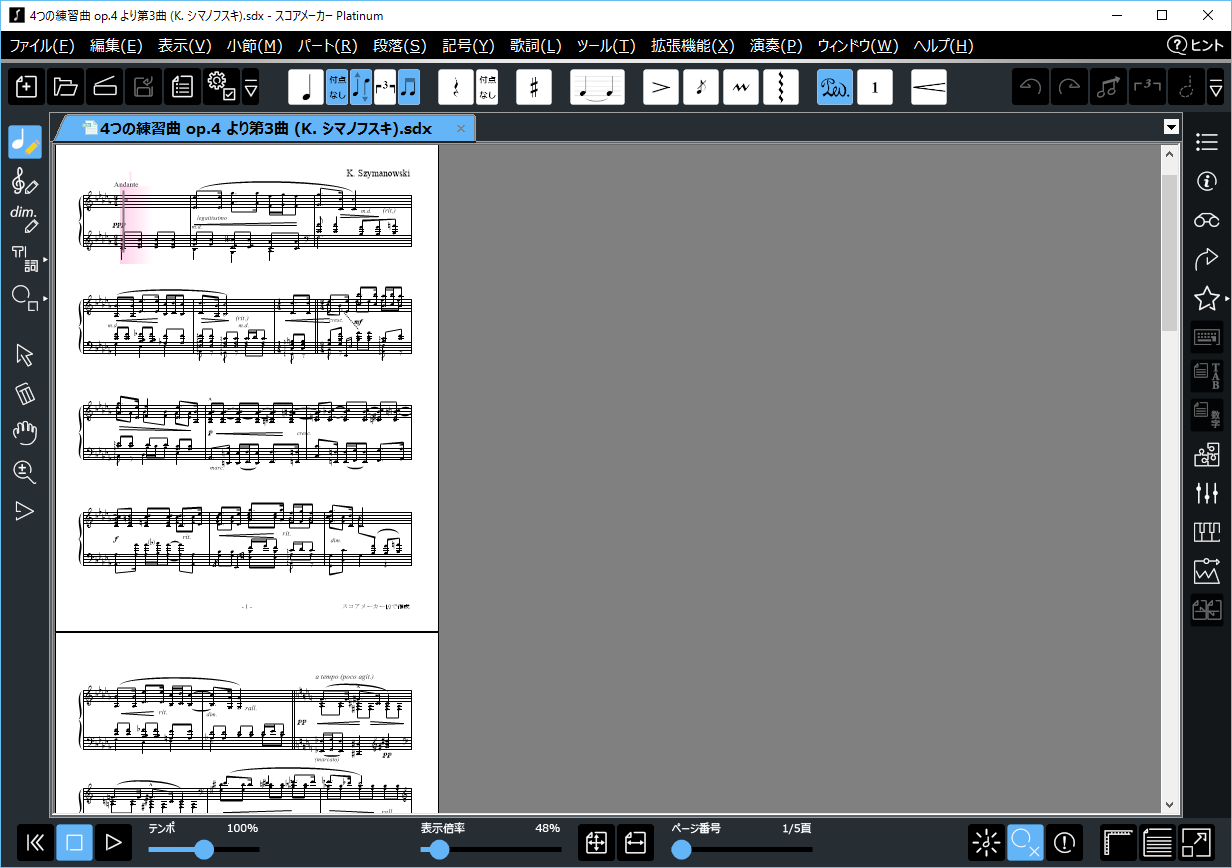The width and height of the screenshot is (1232, 868).
Task: Select the hand scroll tool
Action: [x=25, y=433]
